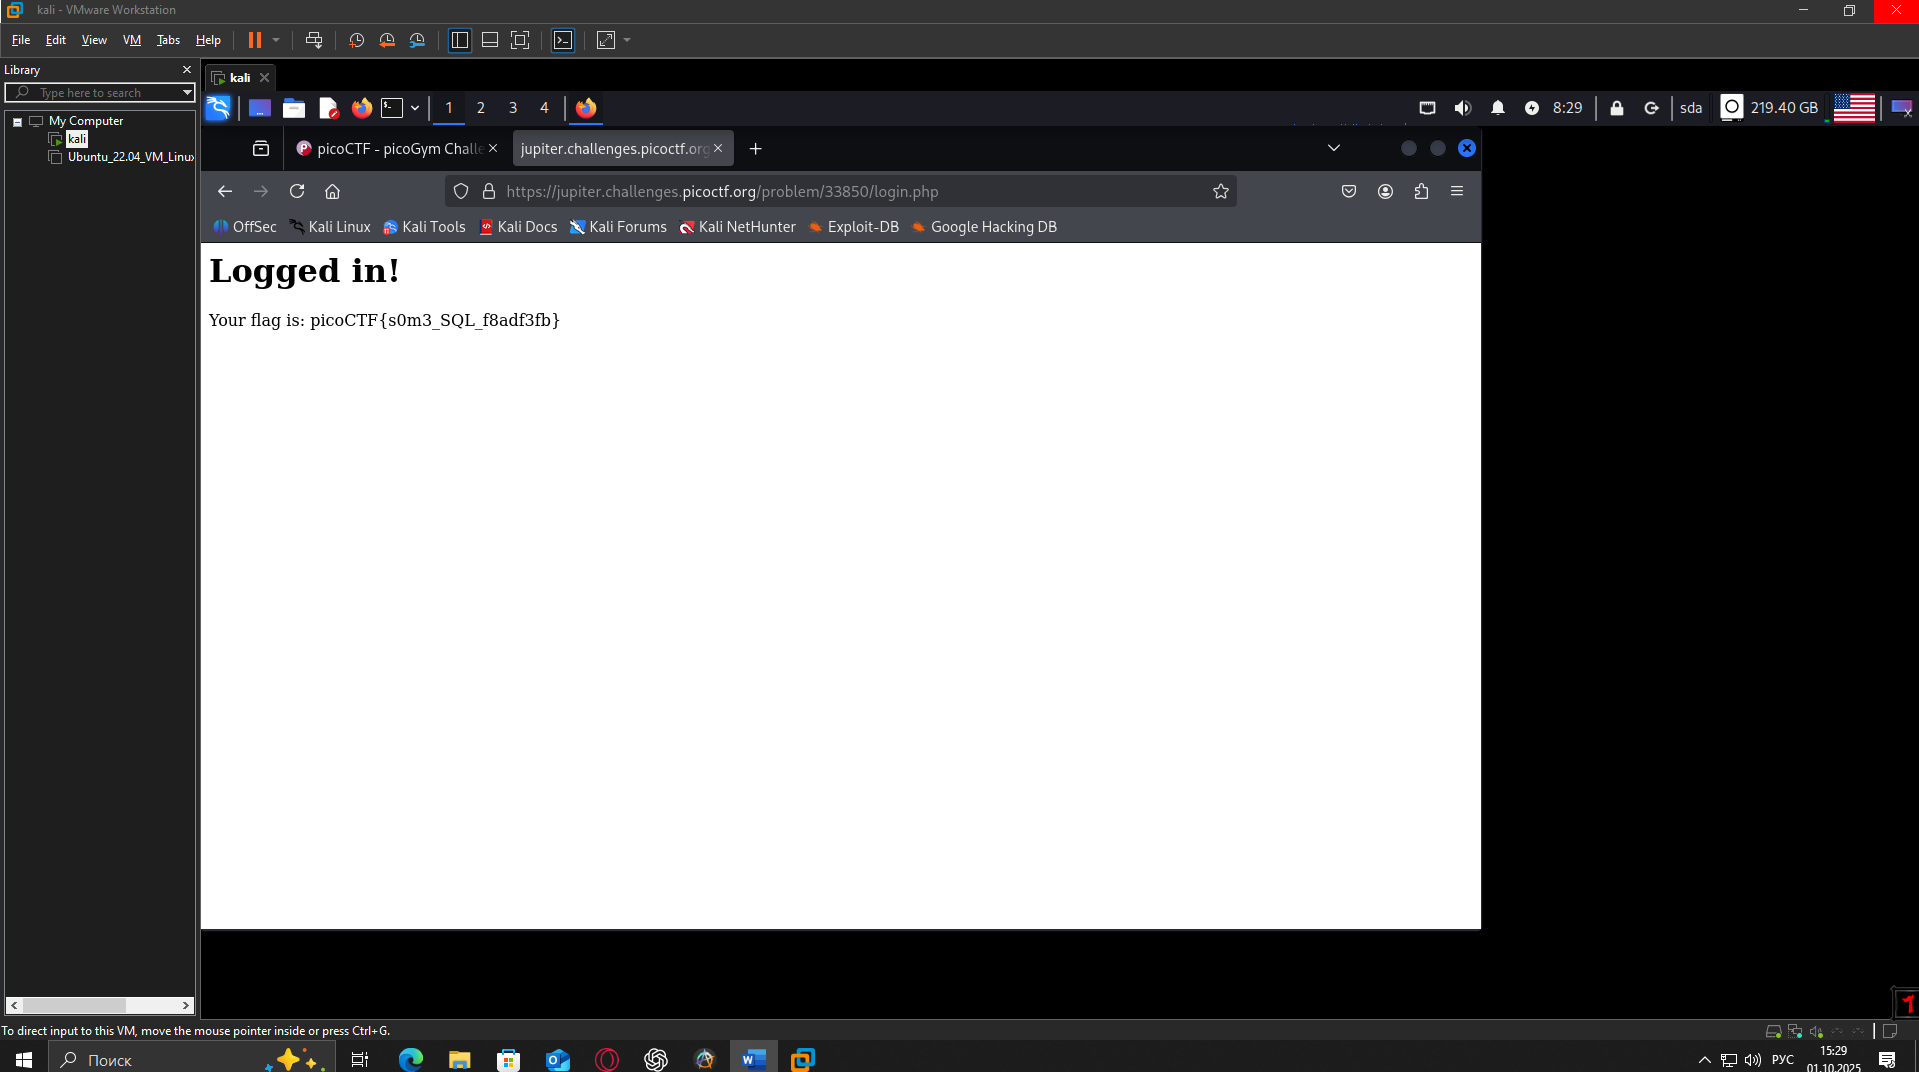Open the Kali applications menu

tap(218, 108)
